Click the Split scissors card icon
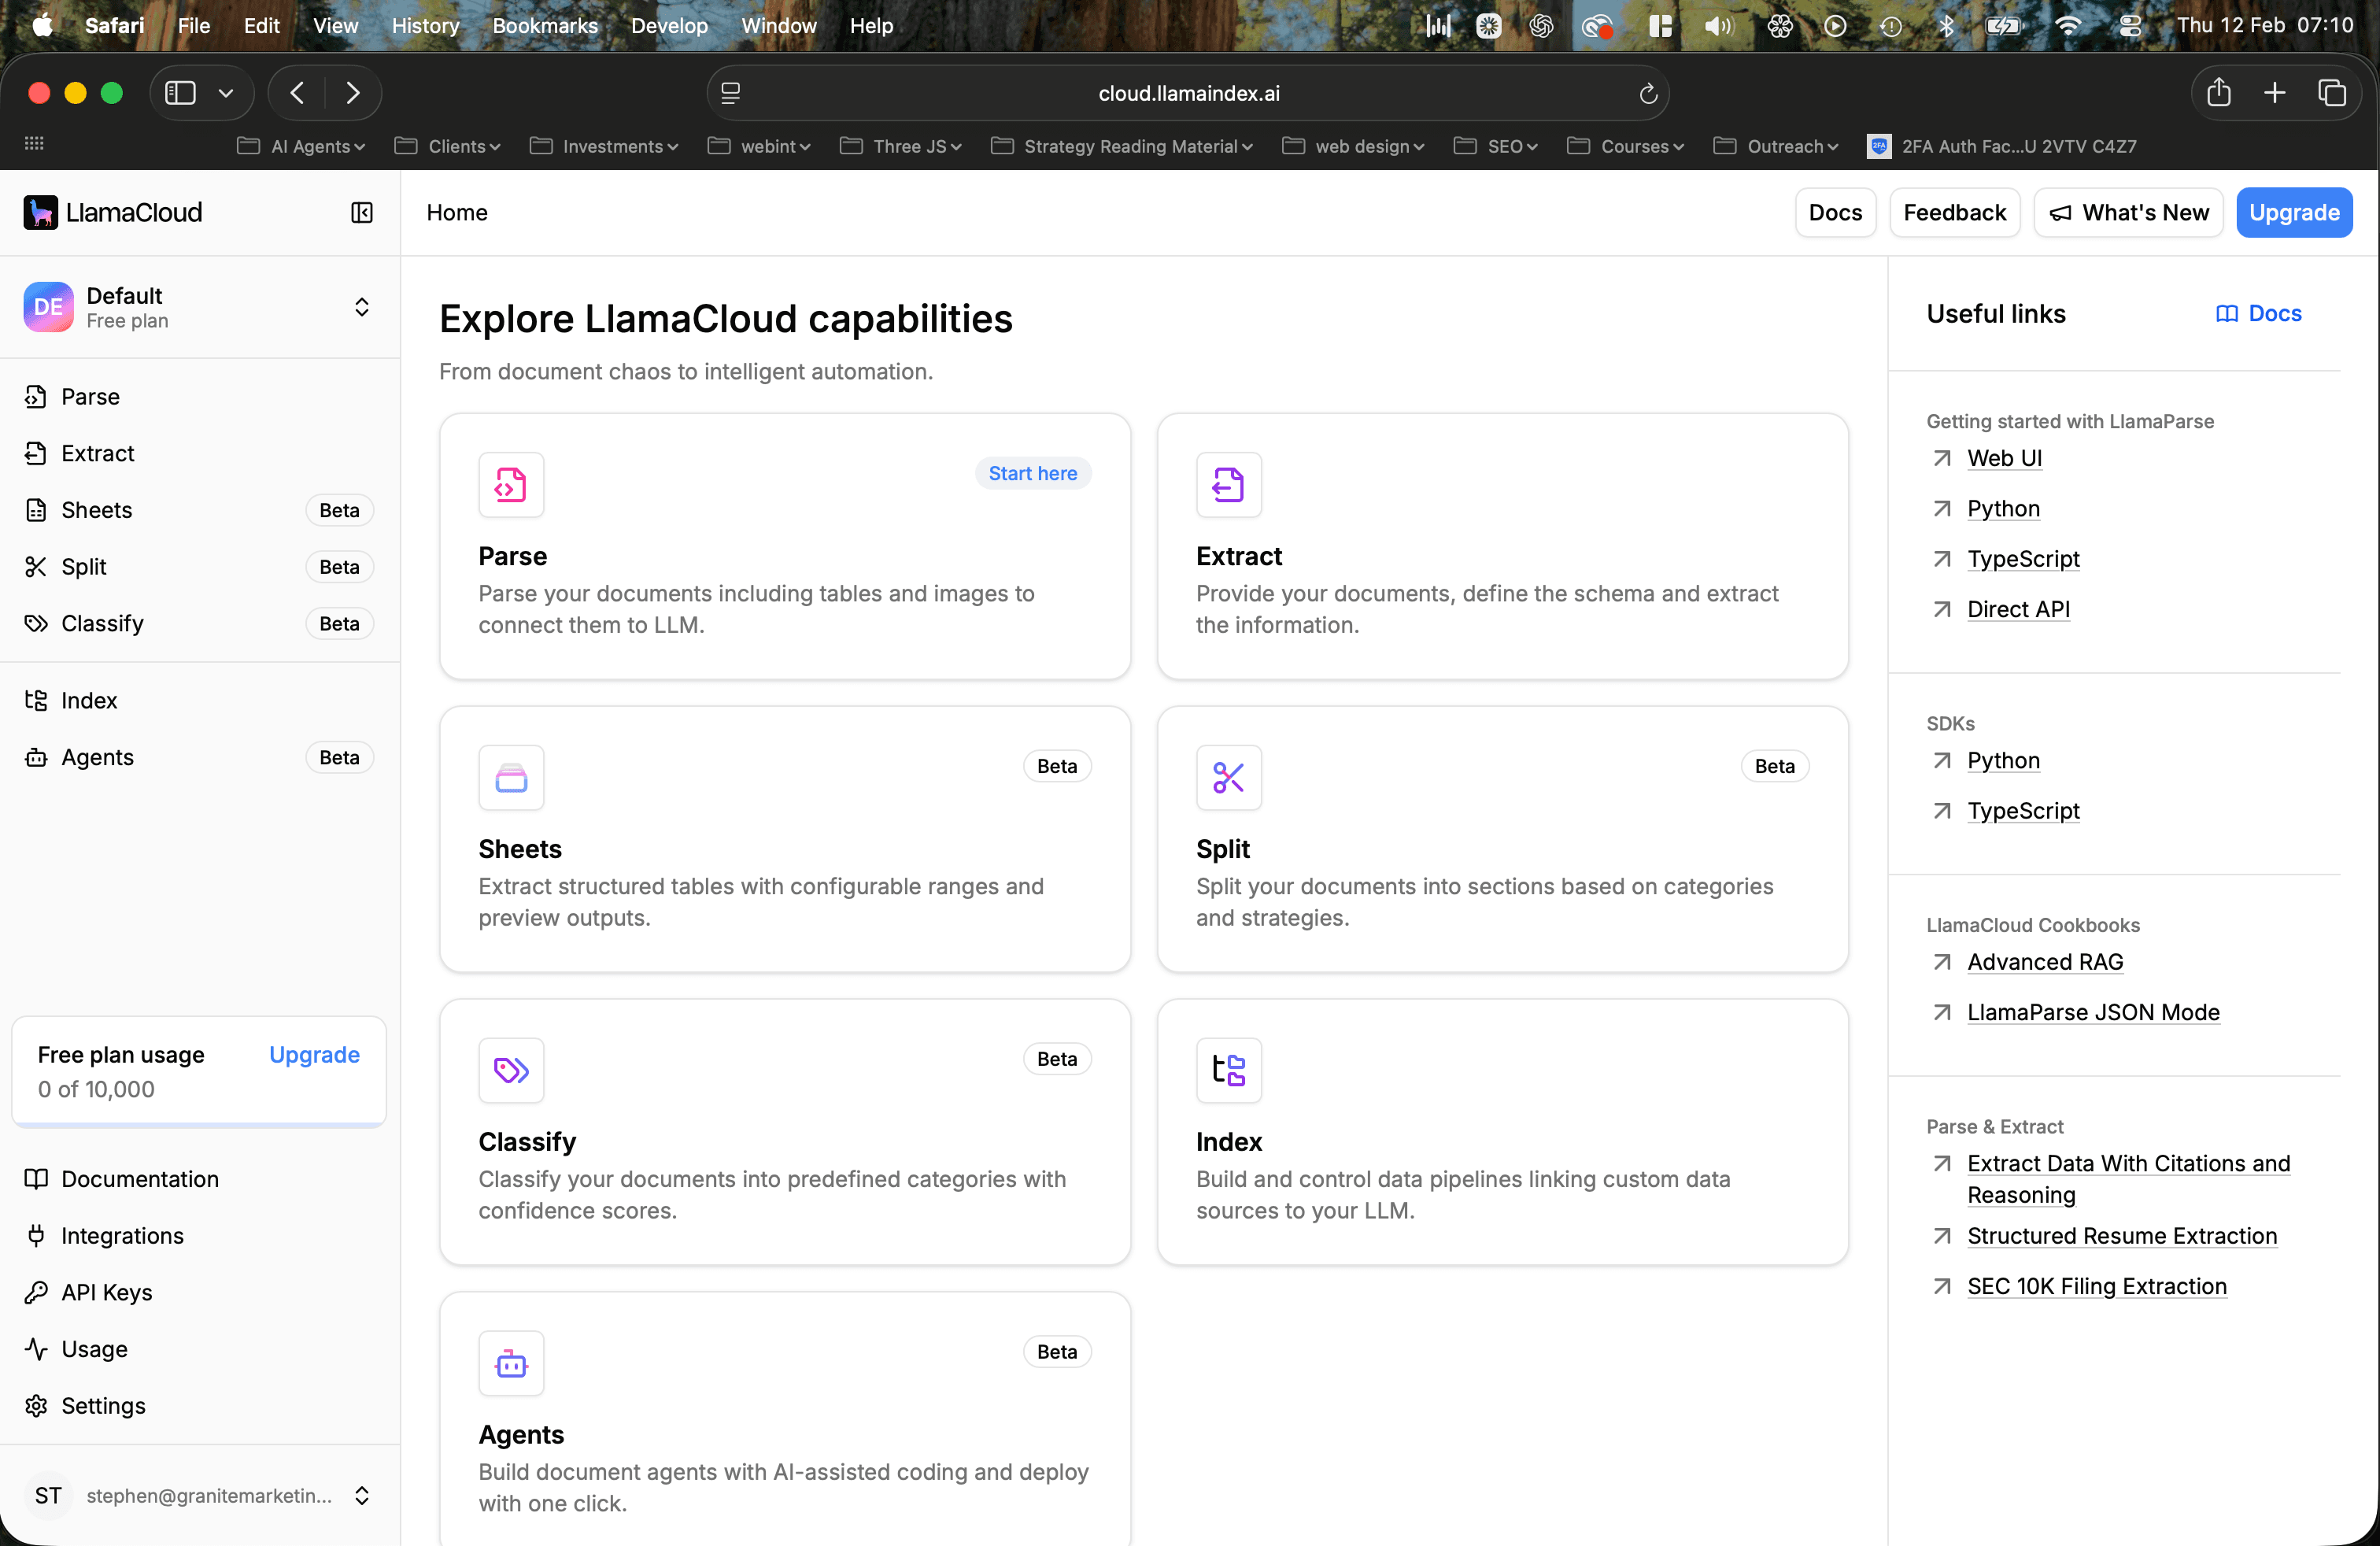Viewport: 2380px width, 1546px height. click(1228, 777)
